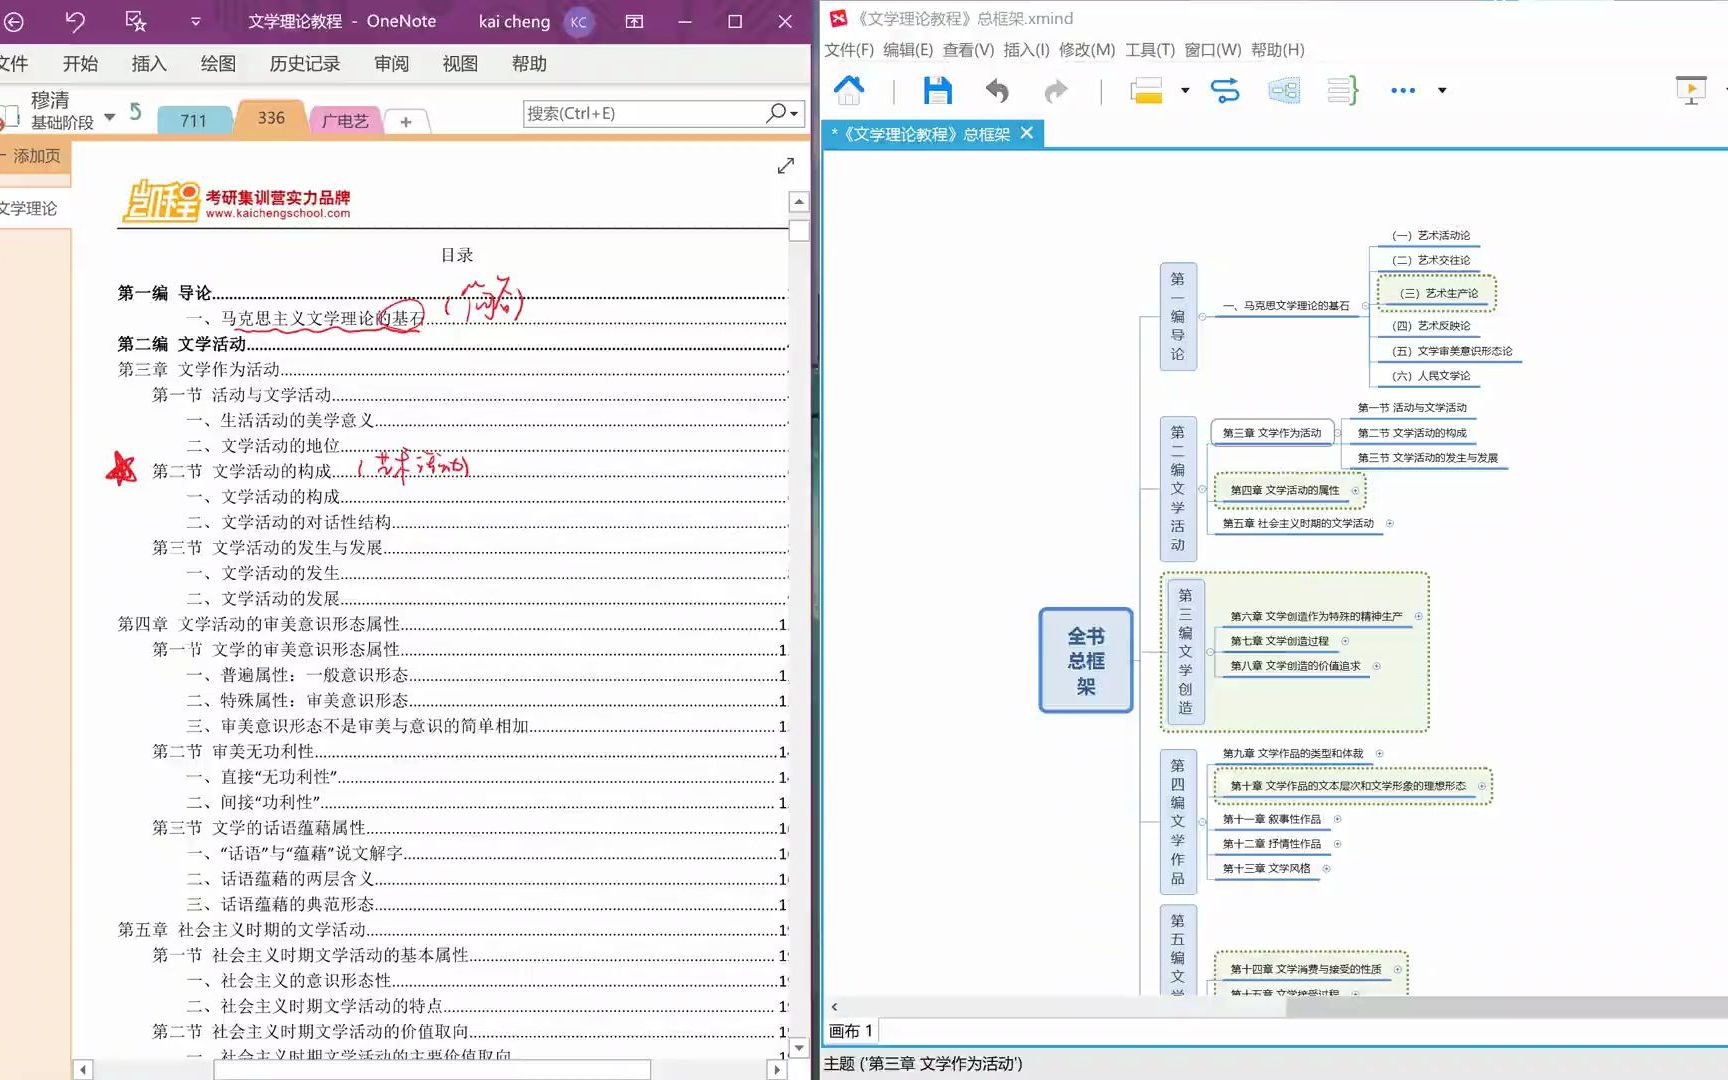The width and height of the screenshot is (1728, 1080).
Task: Open the 查看(V) menu in XMind
Action: coord(967,50)
